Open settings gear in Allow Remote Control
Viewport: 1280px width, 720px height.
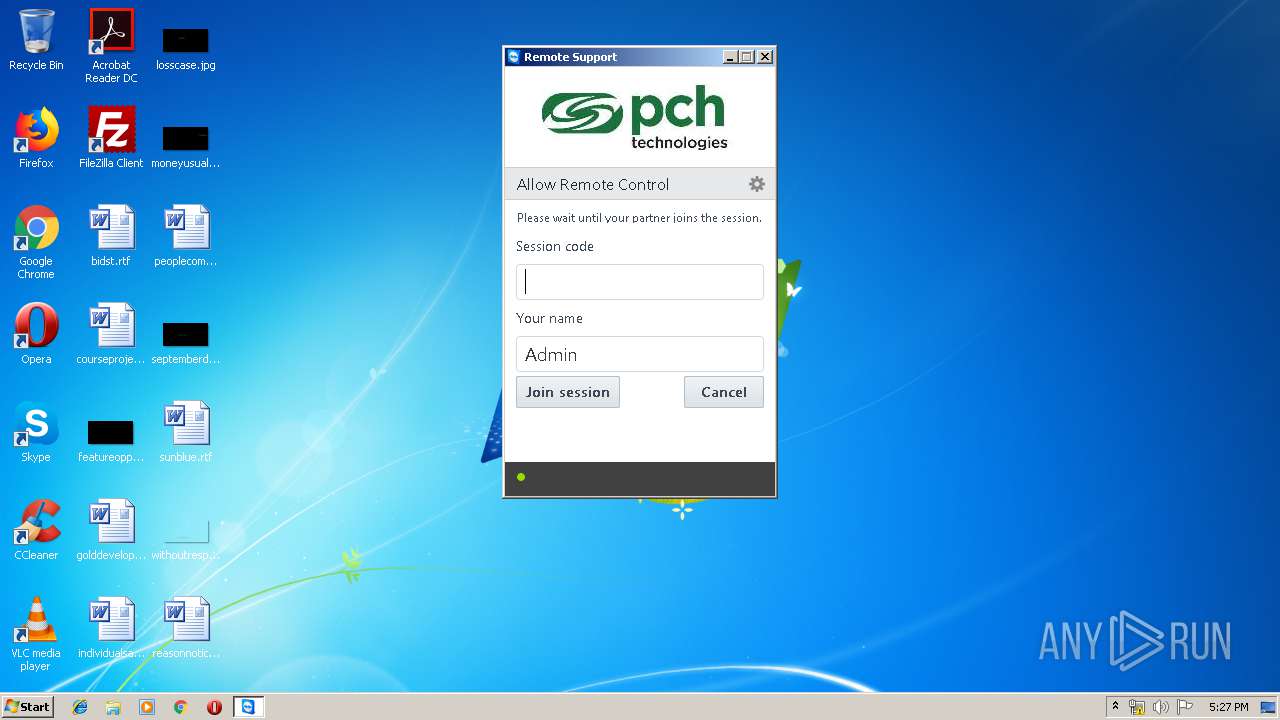(x=757, y=184)
